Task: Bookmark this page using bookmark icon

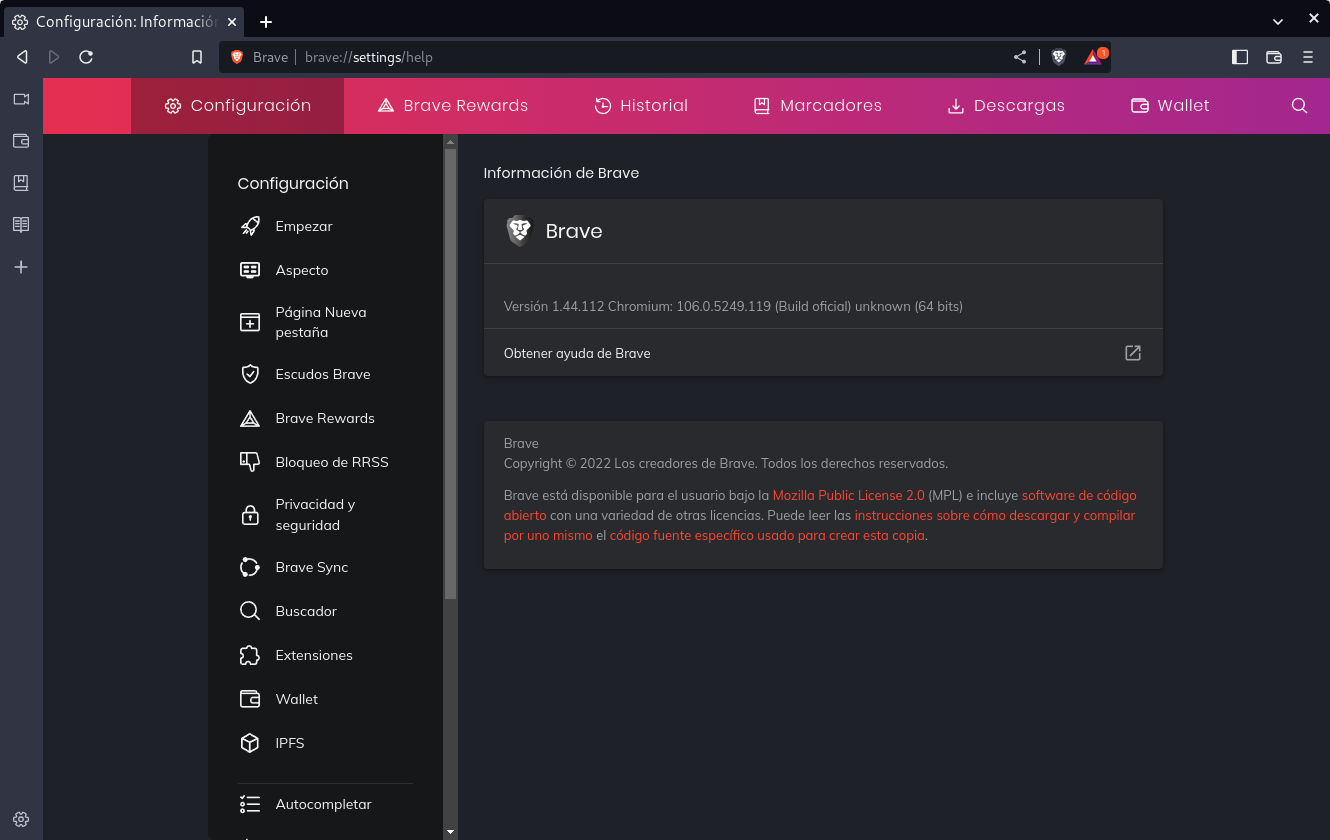Action: (197, 57)
